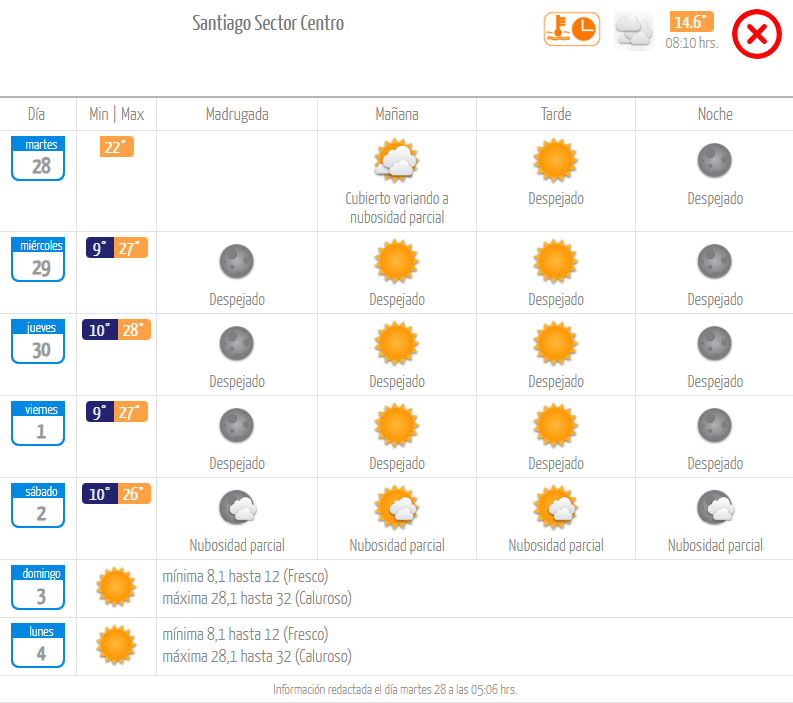Click the cloudy current conditions icon

point(634,31)
